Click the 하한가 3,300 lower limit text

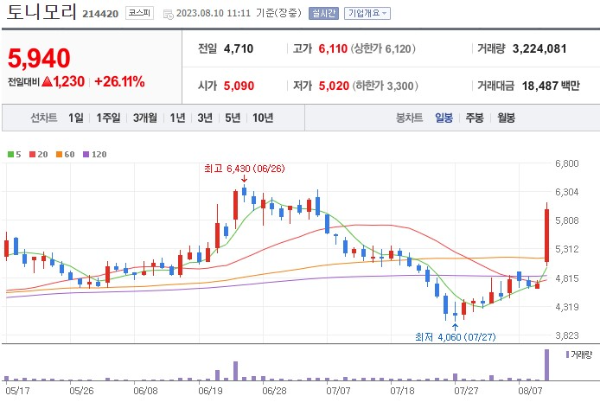(385, 86)
